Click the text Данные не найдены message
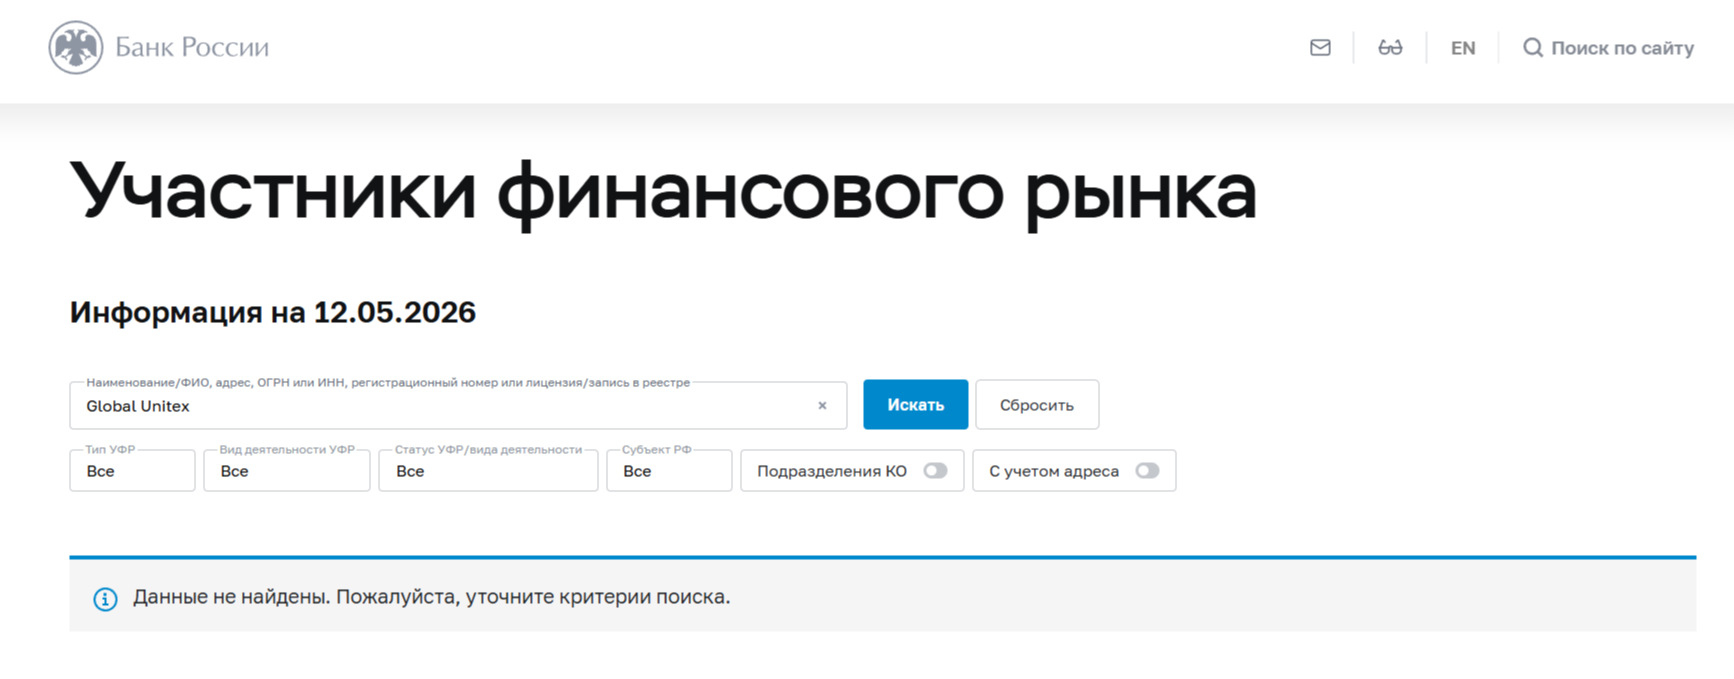This screenshot has width=1734, height=679. (431, 597)
